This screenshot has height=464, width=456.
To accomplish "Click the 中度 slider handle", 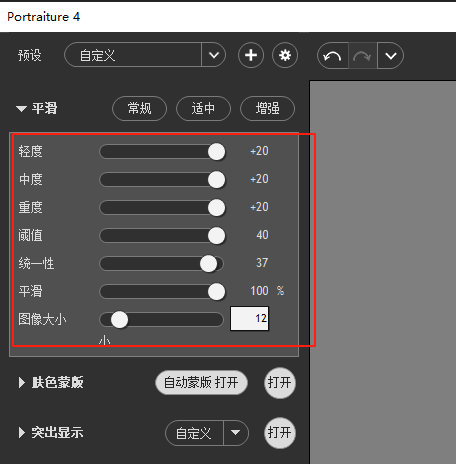I will point(216,180).
